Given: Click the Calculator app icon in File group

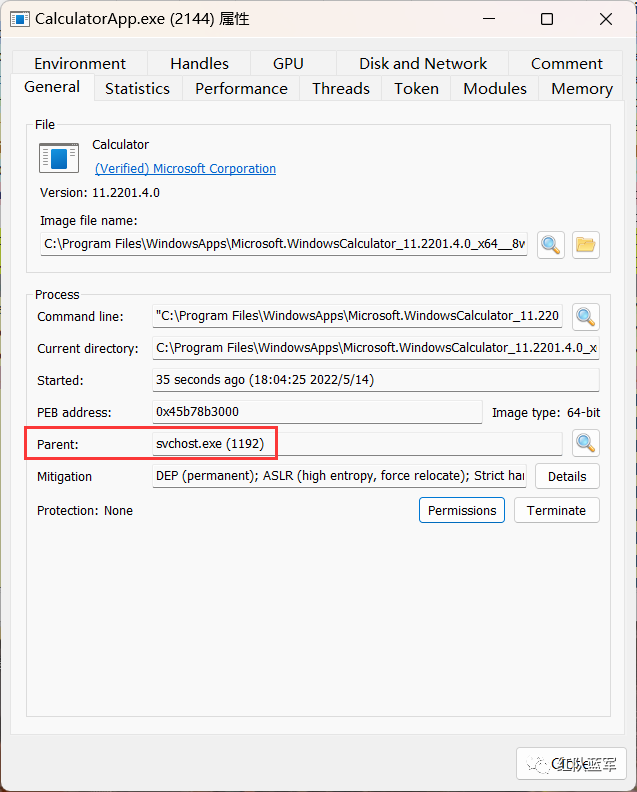Looking at the screenshot, I should click(x=59, y=158).
